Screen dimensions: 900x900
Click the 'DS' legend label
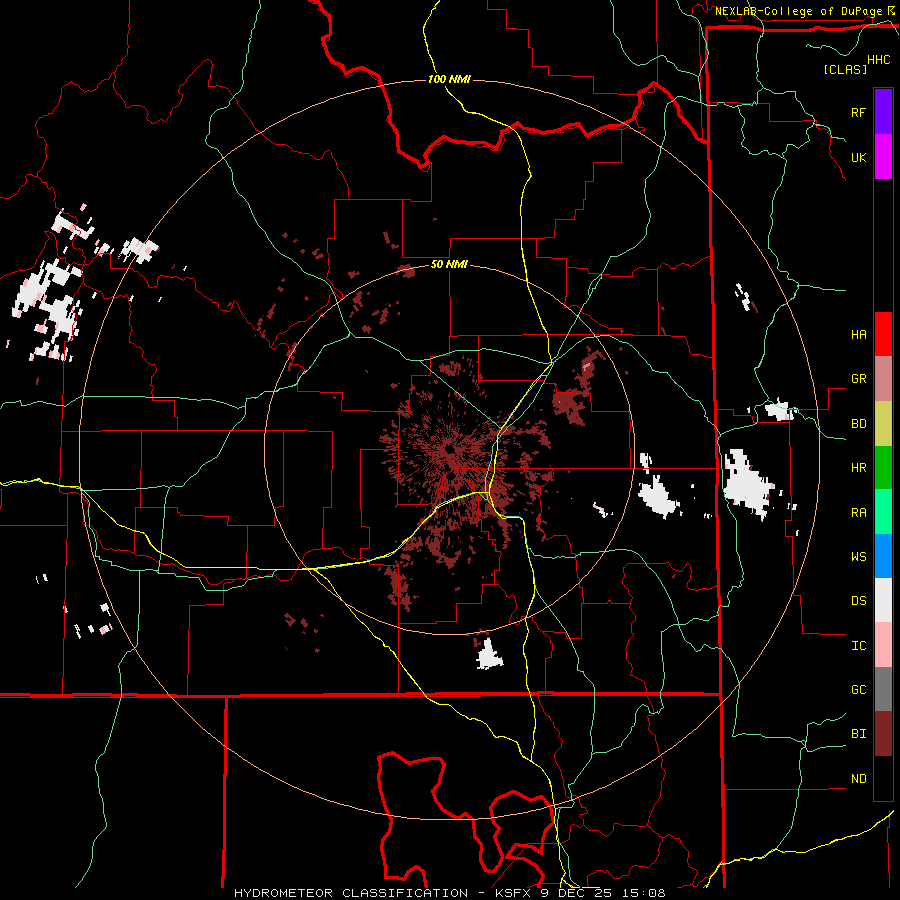pos(859,601)
